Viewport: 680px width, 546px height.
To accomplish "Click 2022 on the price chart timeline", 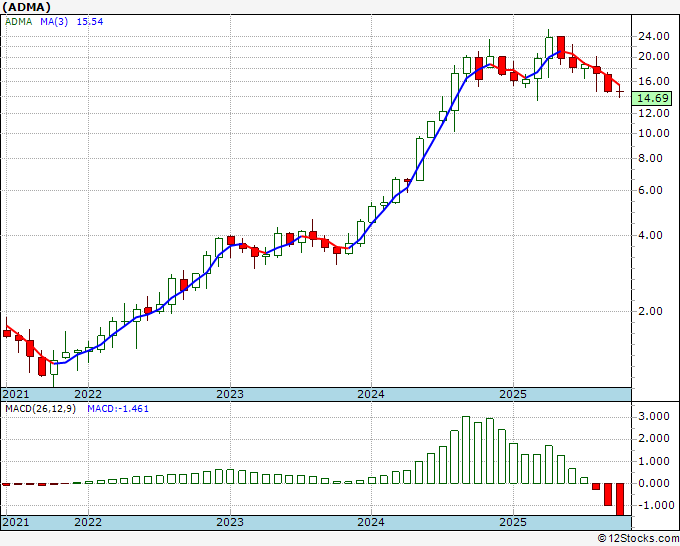I will coord(88,394).
